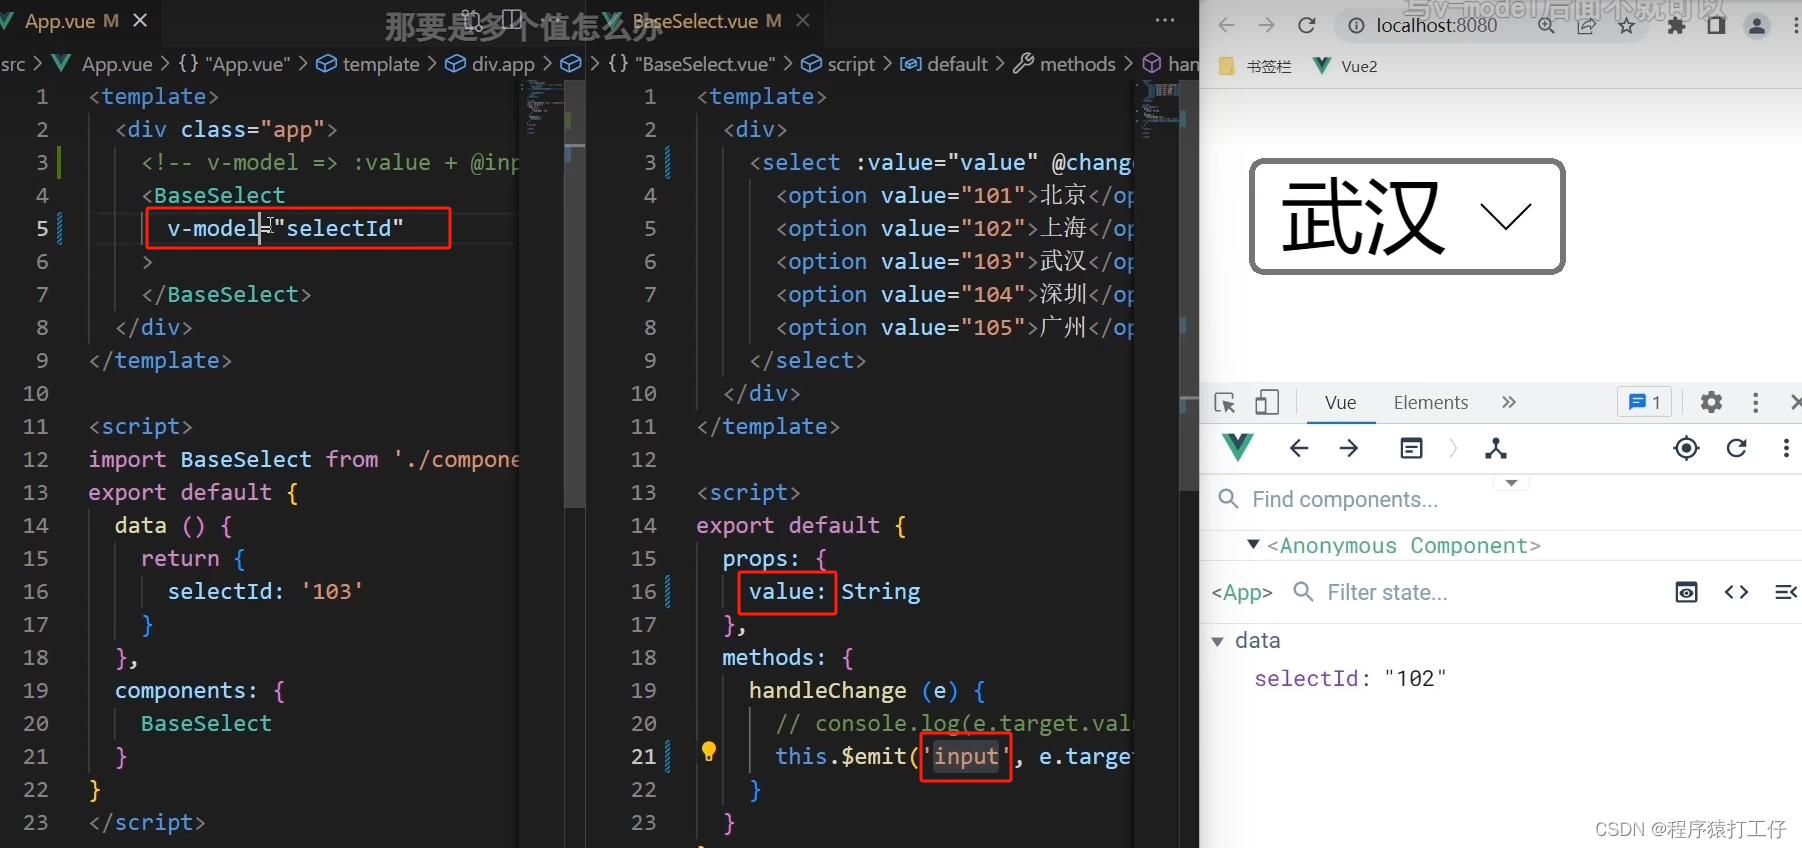Inspect DOM with the code brackets icon

[1736, 592]
